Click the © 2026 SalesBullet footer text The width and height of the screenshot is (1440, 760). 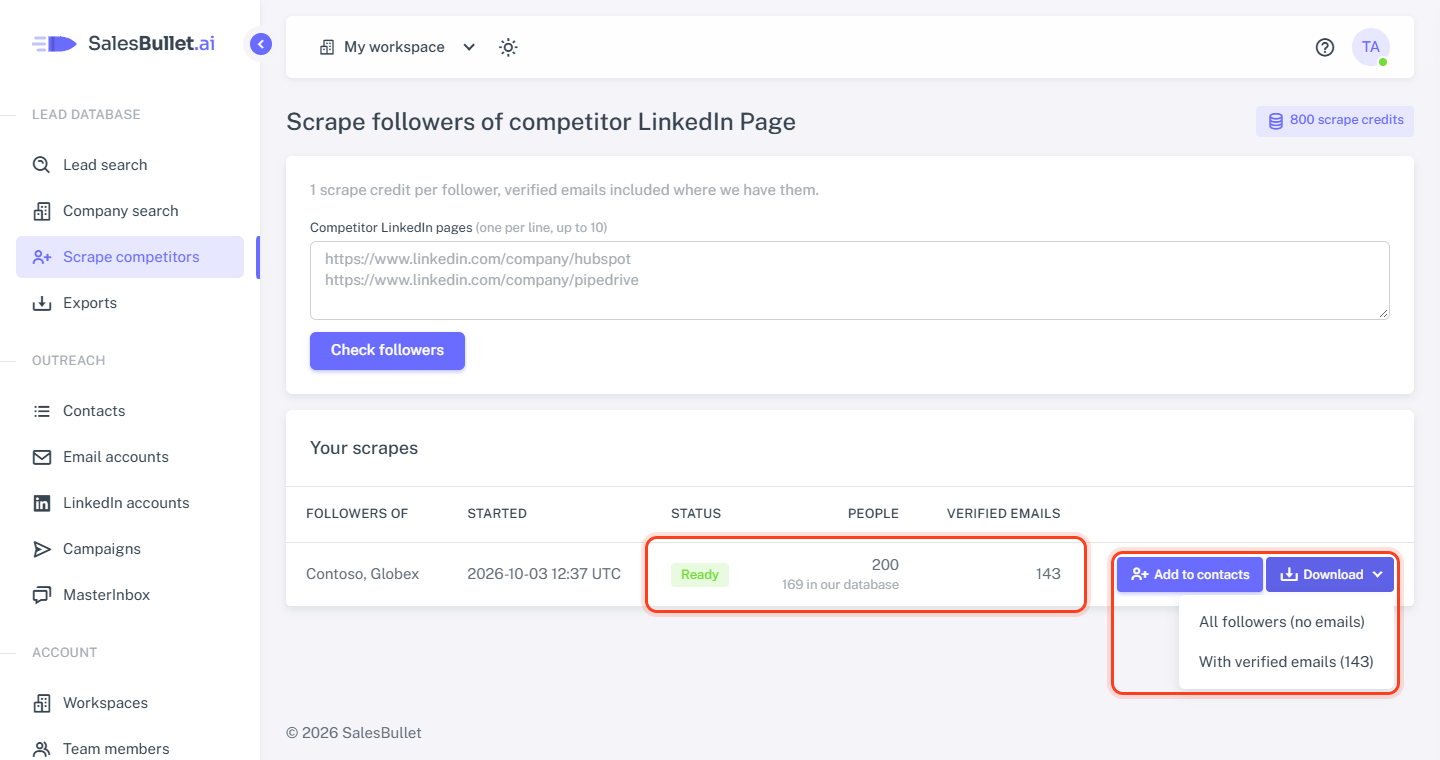tap(354, 733)
